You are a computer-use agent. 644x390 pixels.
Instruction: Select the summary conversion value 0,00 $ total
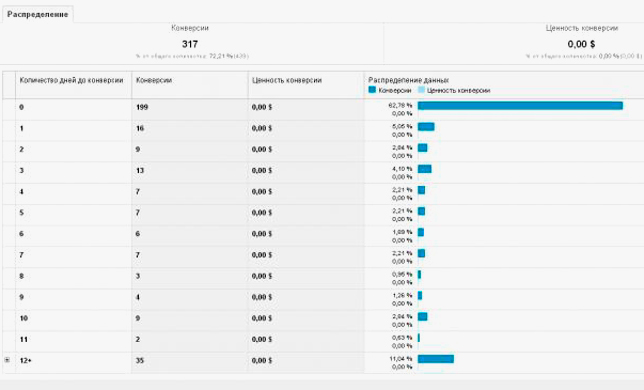(581, 44)
